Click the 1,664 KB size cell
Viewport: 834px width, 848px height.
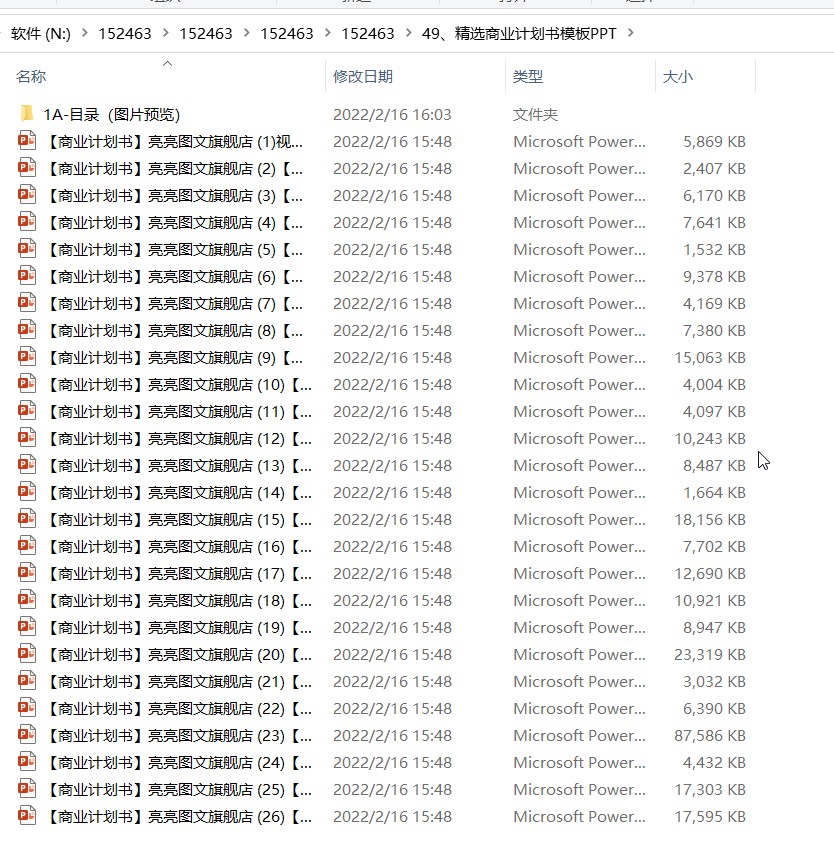pyautogui.click(x=714, y=493)
